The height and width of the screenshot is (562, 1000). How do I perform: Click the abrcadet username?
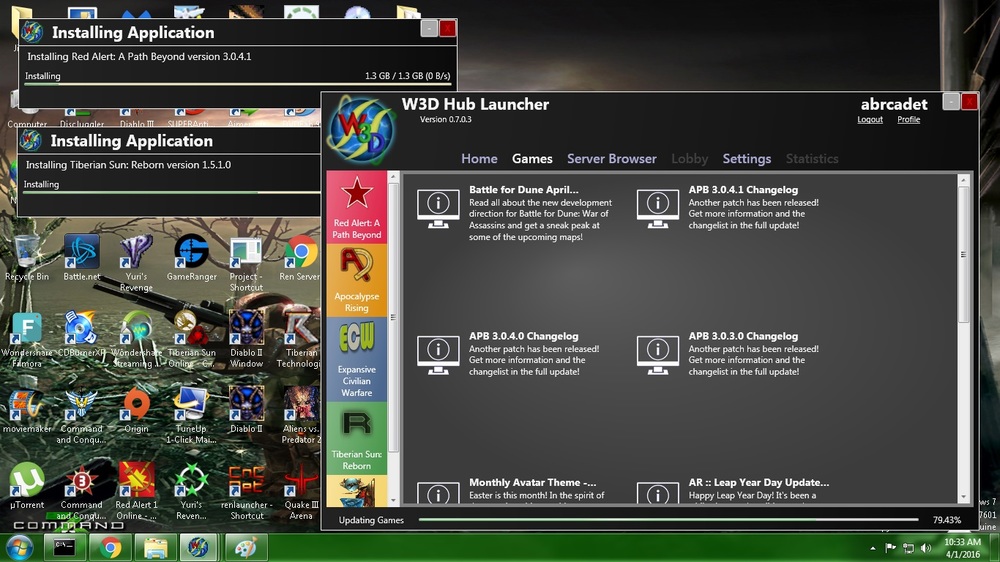pos(893,104)
